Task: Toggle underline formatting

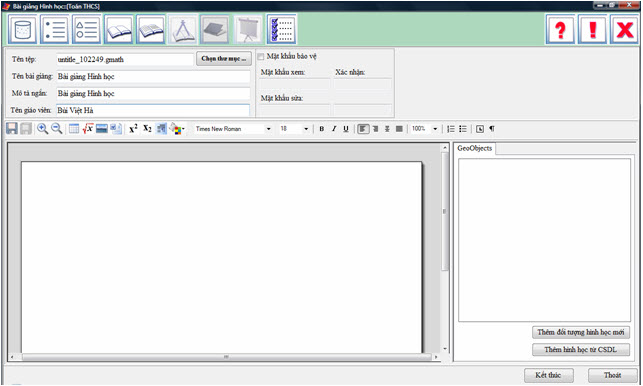Action: (346, 129)
